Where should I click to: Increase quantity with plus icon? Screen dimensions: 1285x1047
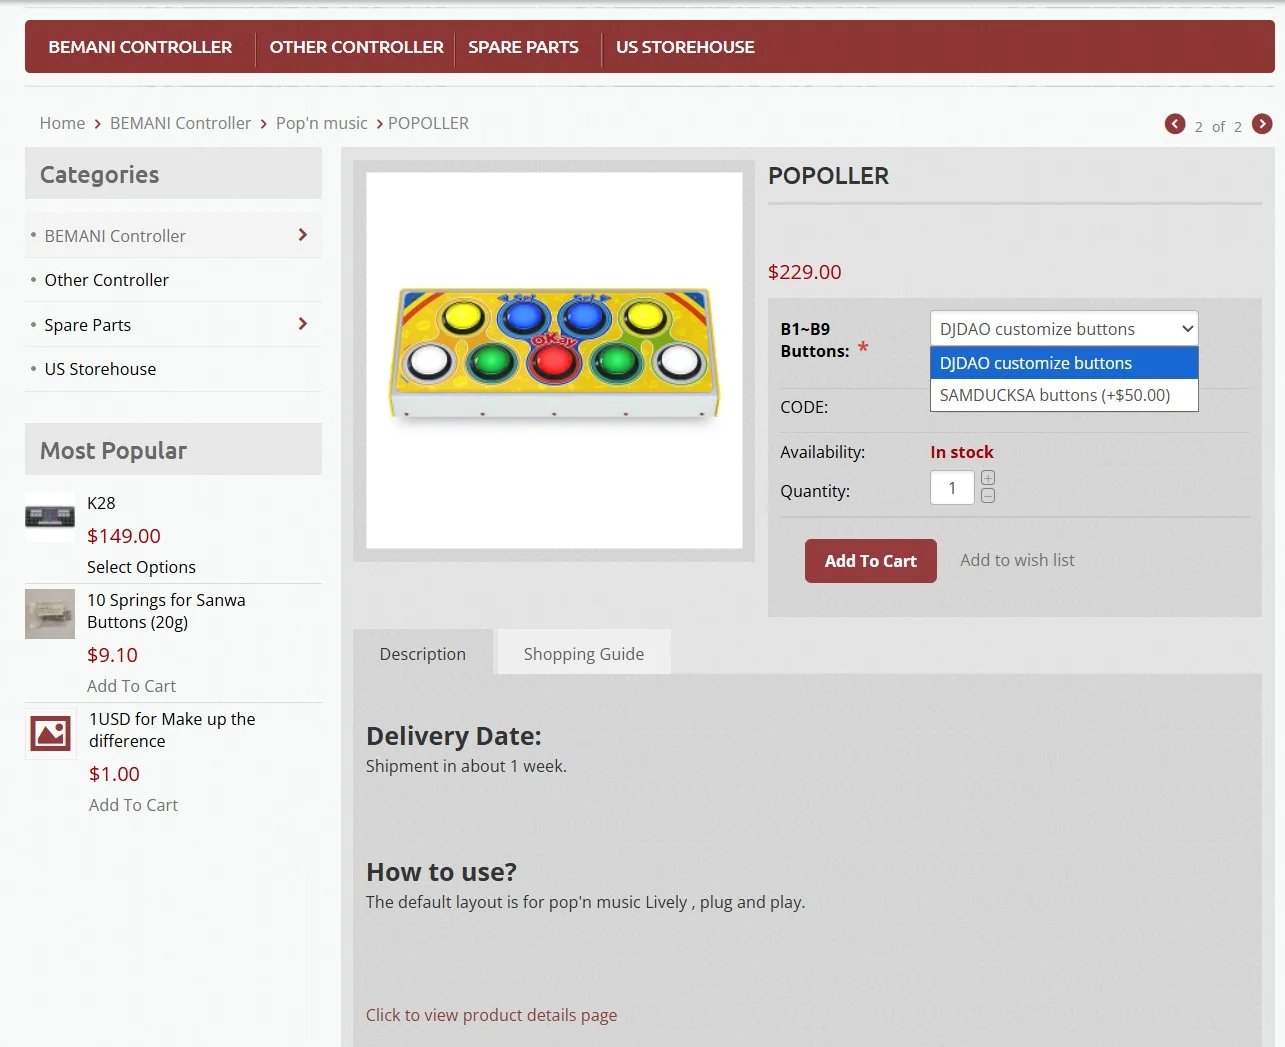click(x=988, y=478)
